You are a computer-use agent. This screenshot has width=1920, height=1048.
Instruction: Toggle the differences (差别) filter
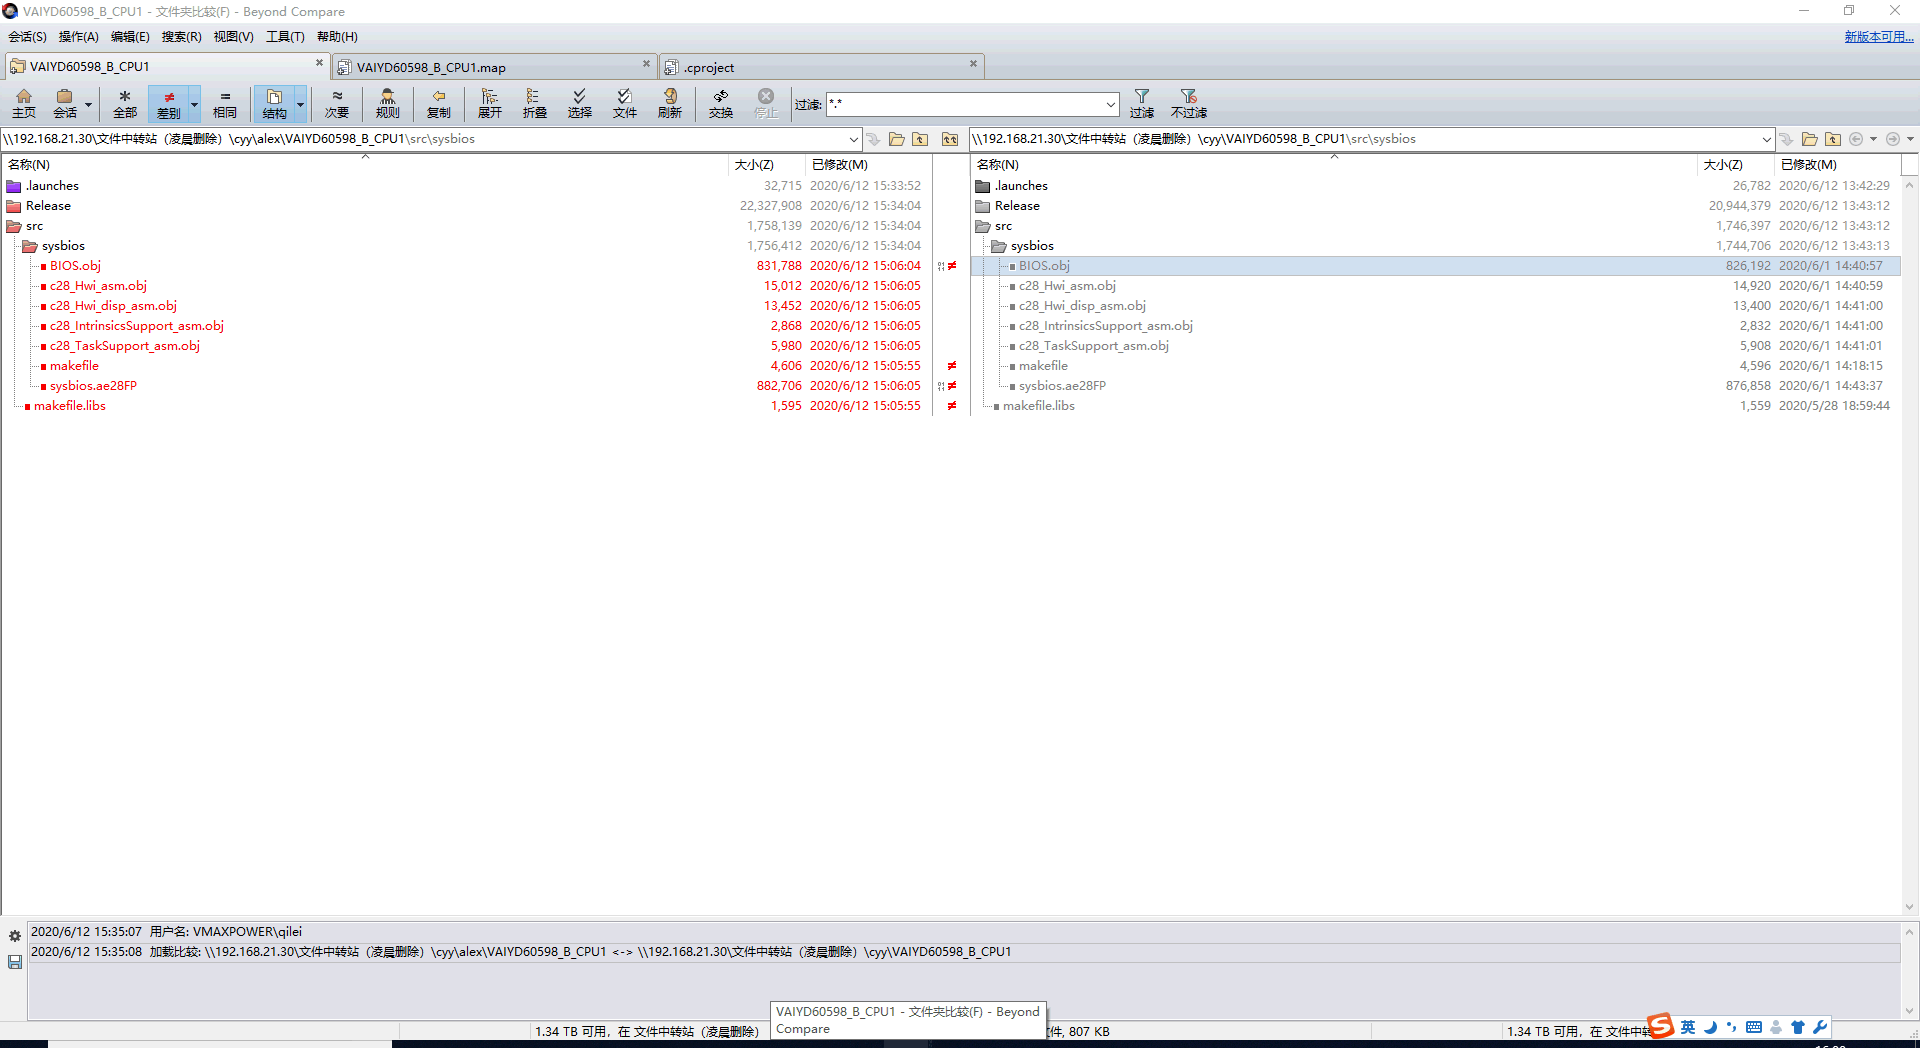pyautogui.click(x=169, y=103)
